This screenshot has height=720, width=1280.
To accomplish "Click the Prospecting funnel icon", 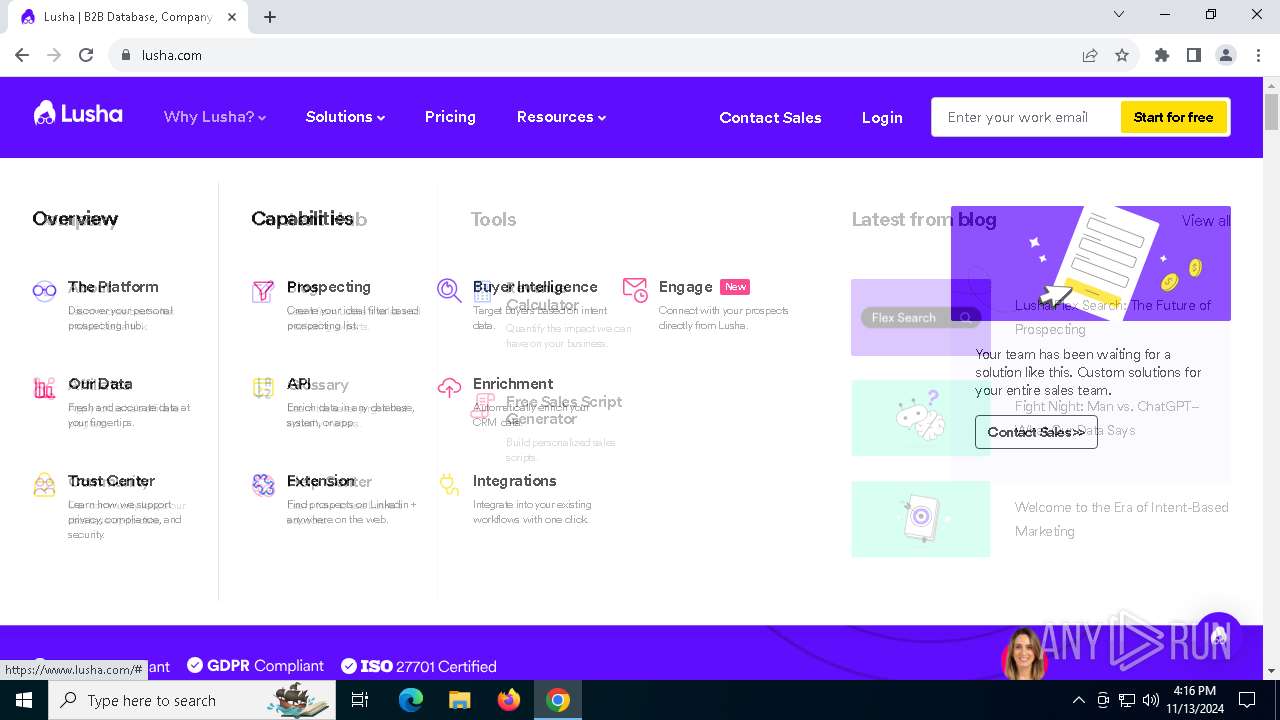I will pyautogui.click(x=263, y=291).
